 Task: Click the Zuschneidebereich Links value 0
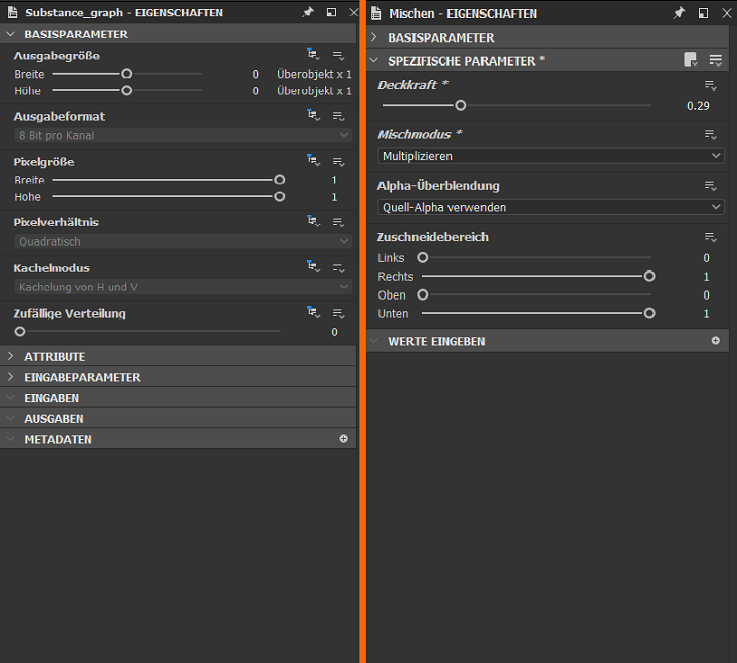click(706, 258)
